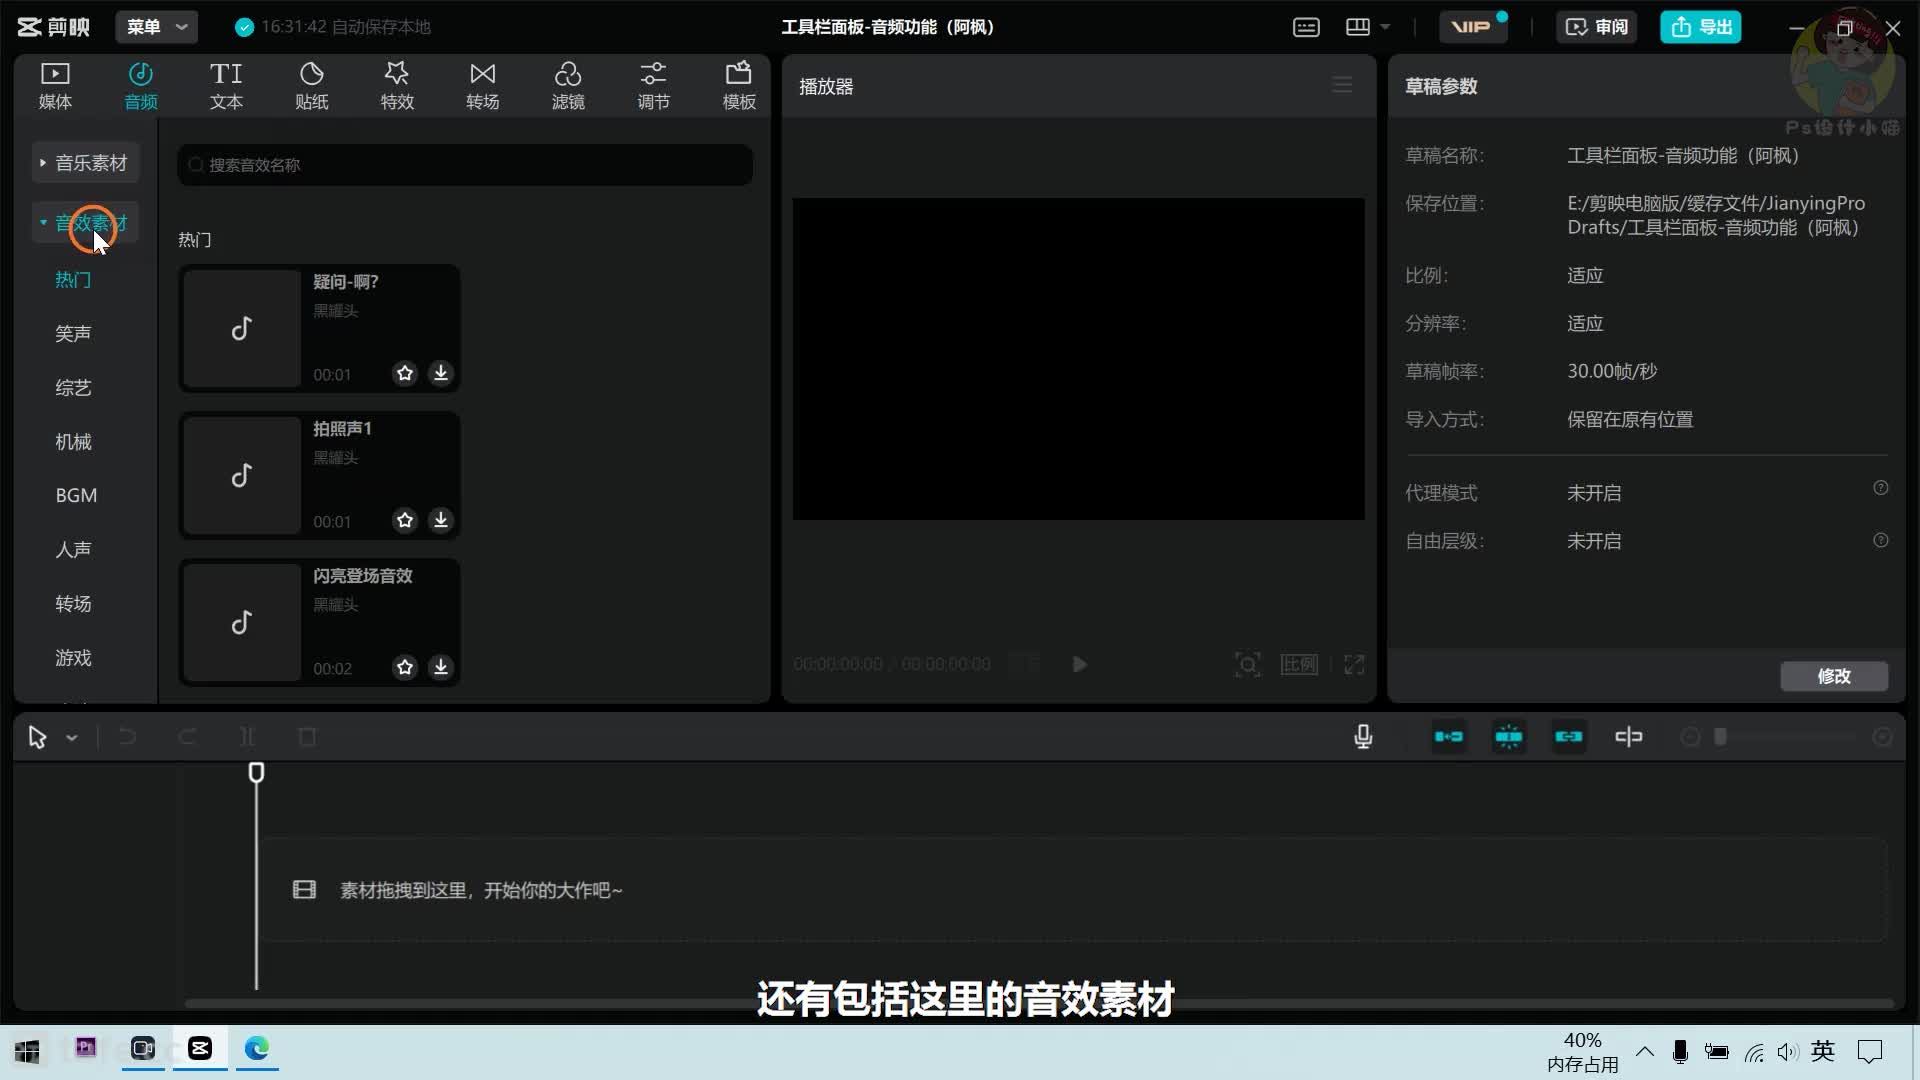
Task: Click the VIP badge button
Action: pos(1472,27)
